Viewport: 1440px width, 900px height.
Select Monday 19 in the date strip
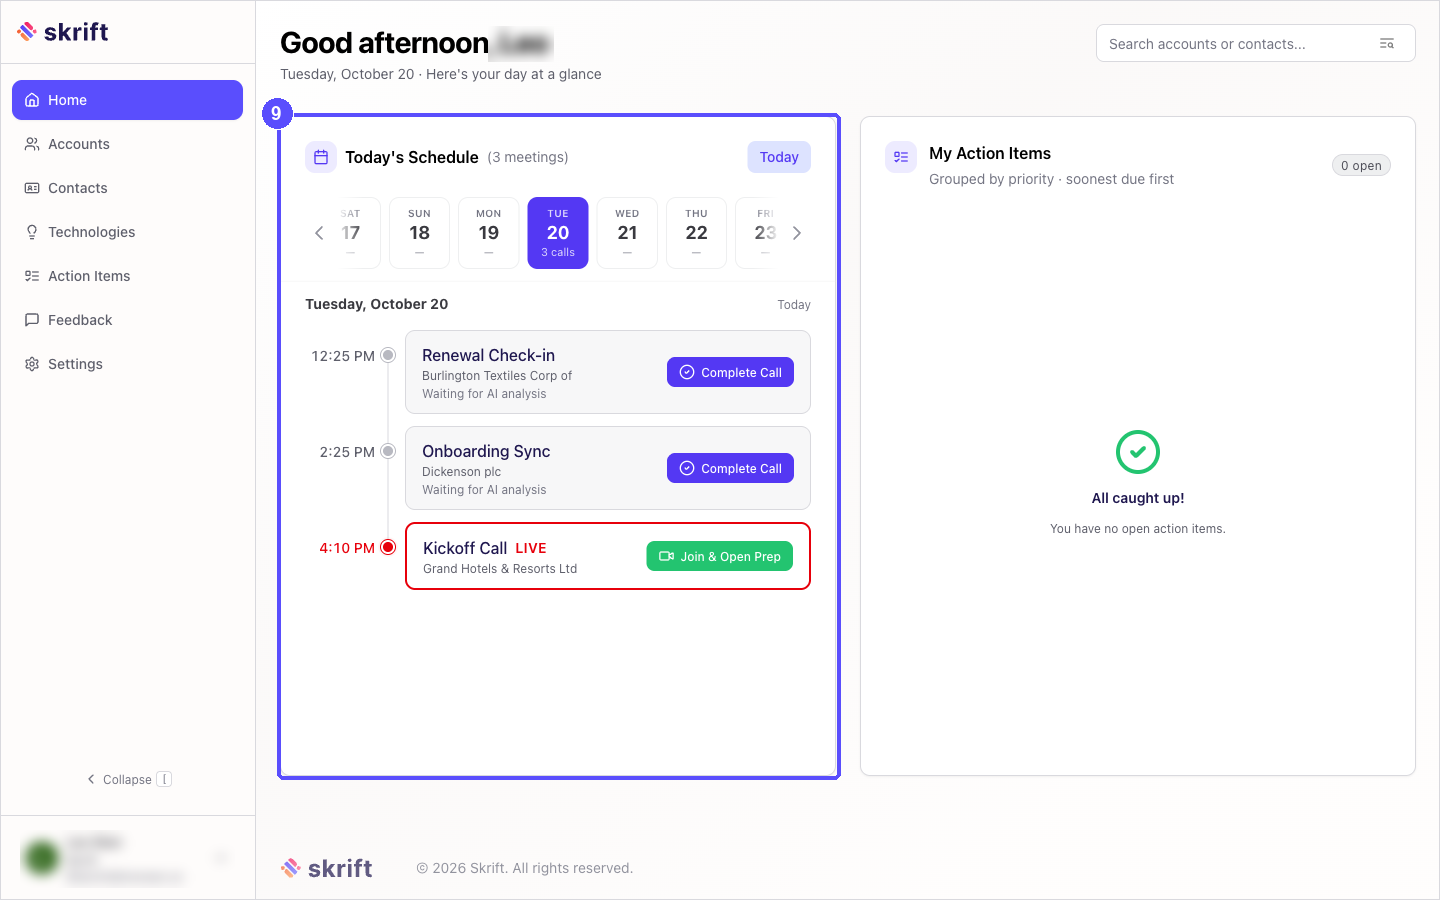pos(489,233)
